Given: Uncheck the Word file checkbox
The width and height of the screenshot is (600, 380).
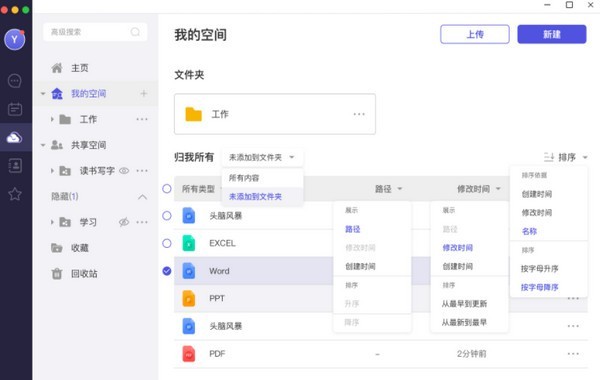Looking at the screenshot, I should [167, 271].
